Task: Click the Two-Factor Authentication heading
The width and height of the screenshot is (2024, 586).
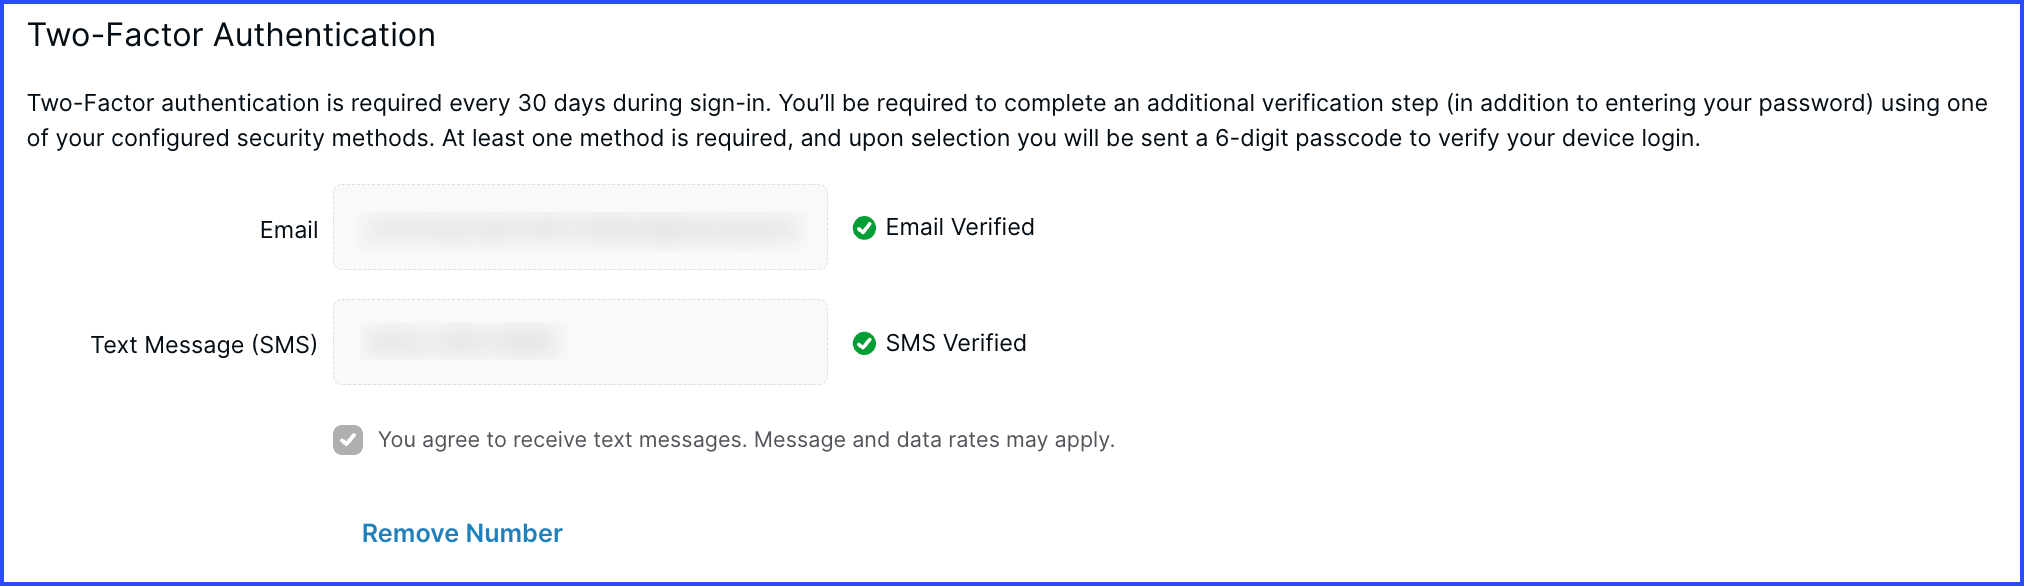Action: (x=231, y=35)
